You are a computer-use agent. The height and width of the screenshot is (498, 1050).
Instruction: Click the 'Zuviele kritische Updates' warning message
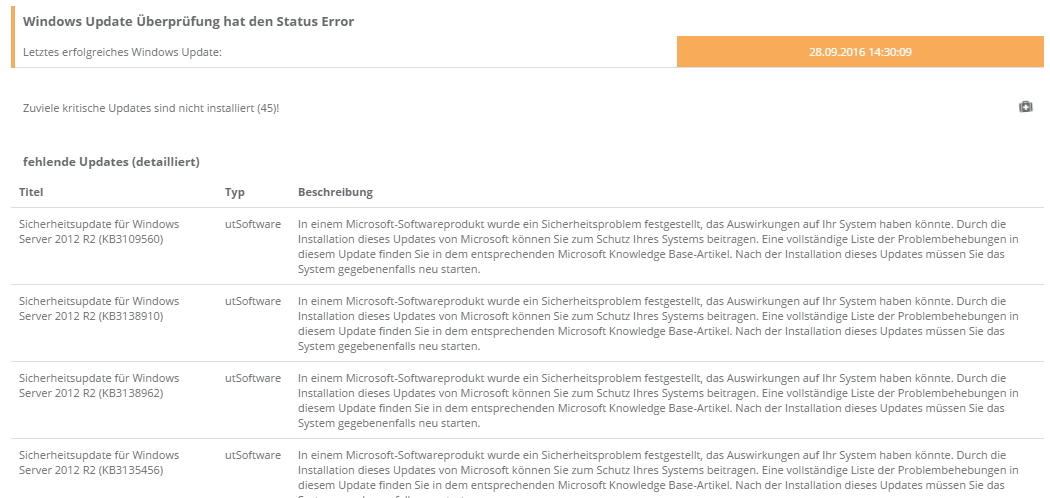click(151, 107)
